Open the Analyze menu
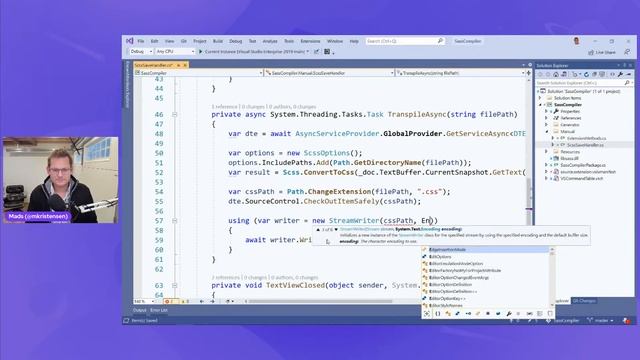 pyautogui.click(x=270, y=41)
